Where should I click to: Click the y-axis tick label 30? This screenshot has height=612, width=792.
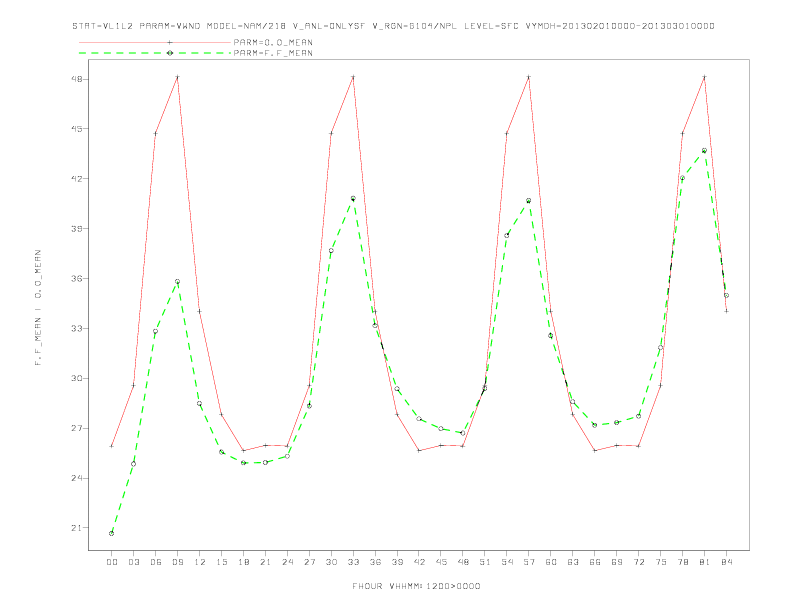(76, 378)
